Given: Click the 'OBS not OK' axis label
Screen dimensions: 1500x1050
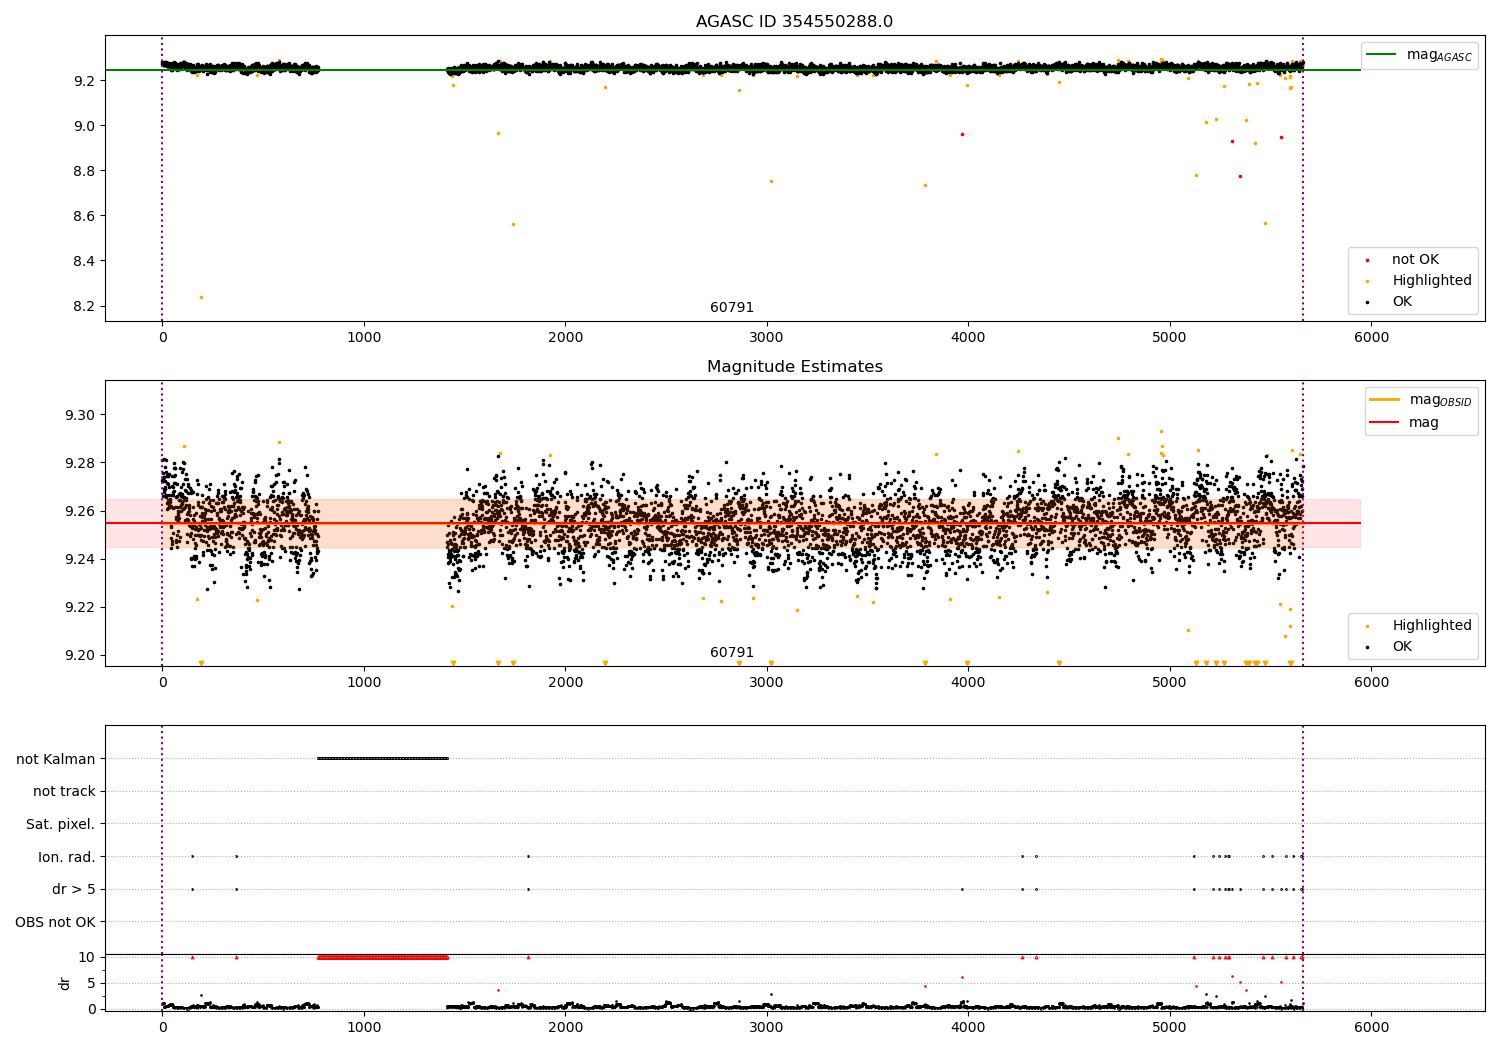Looking at the screenshot, I should pyautogui.click(x=55, y=922).
